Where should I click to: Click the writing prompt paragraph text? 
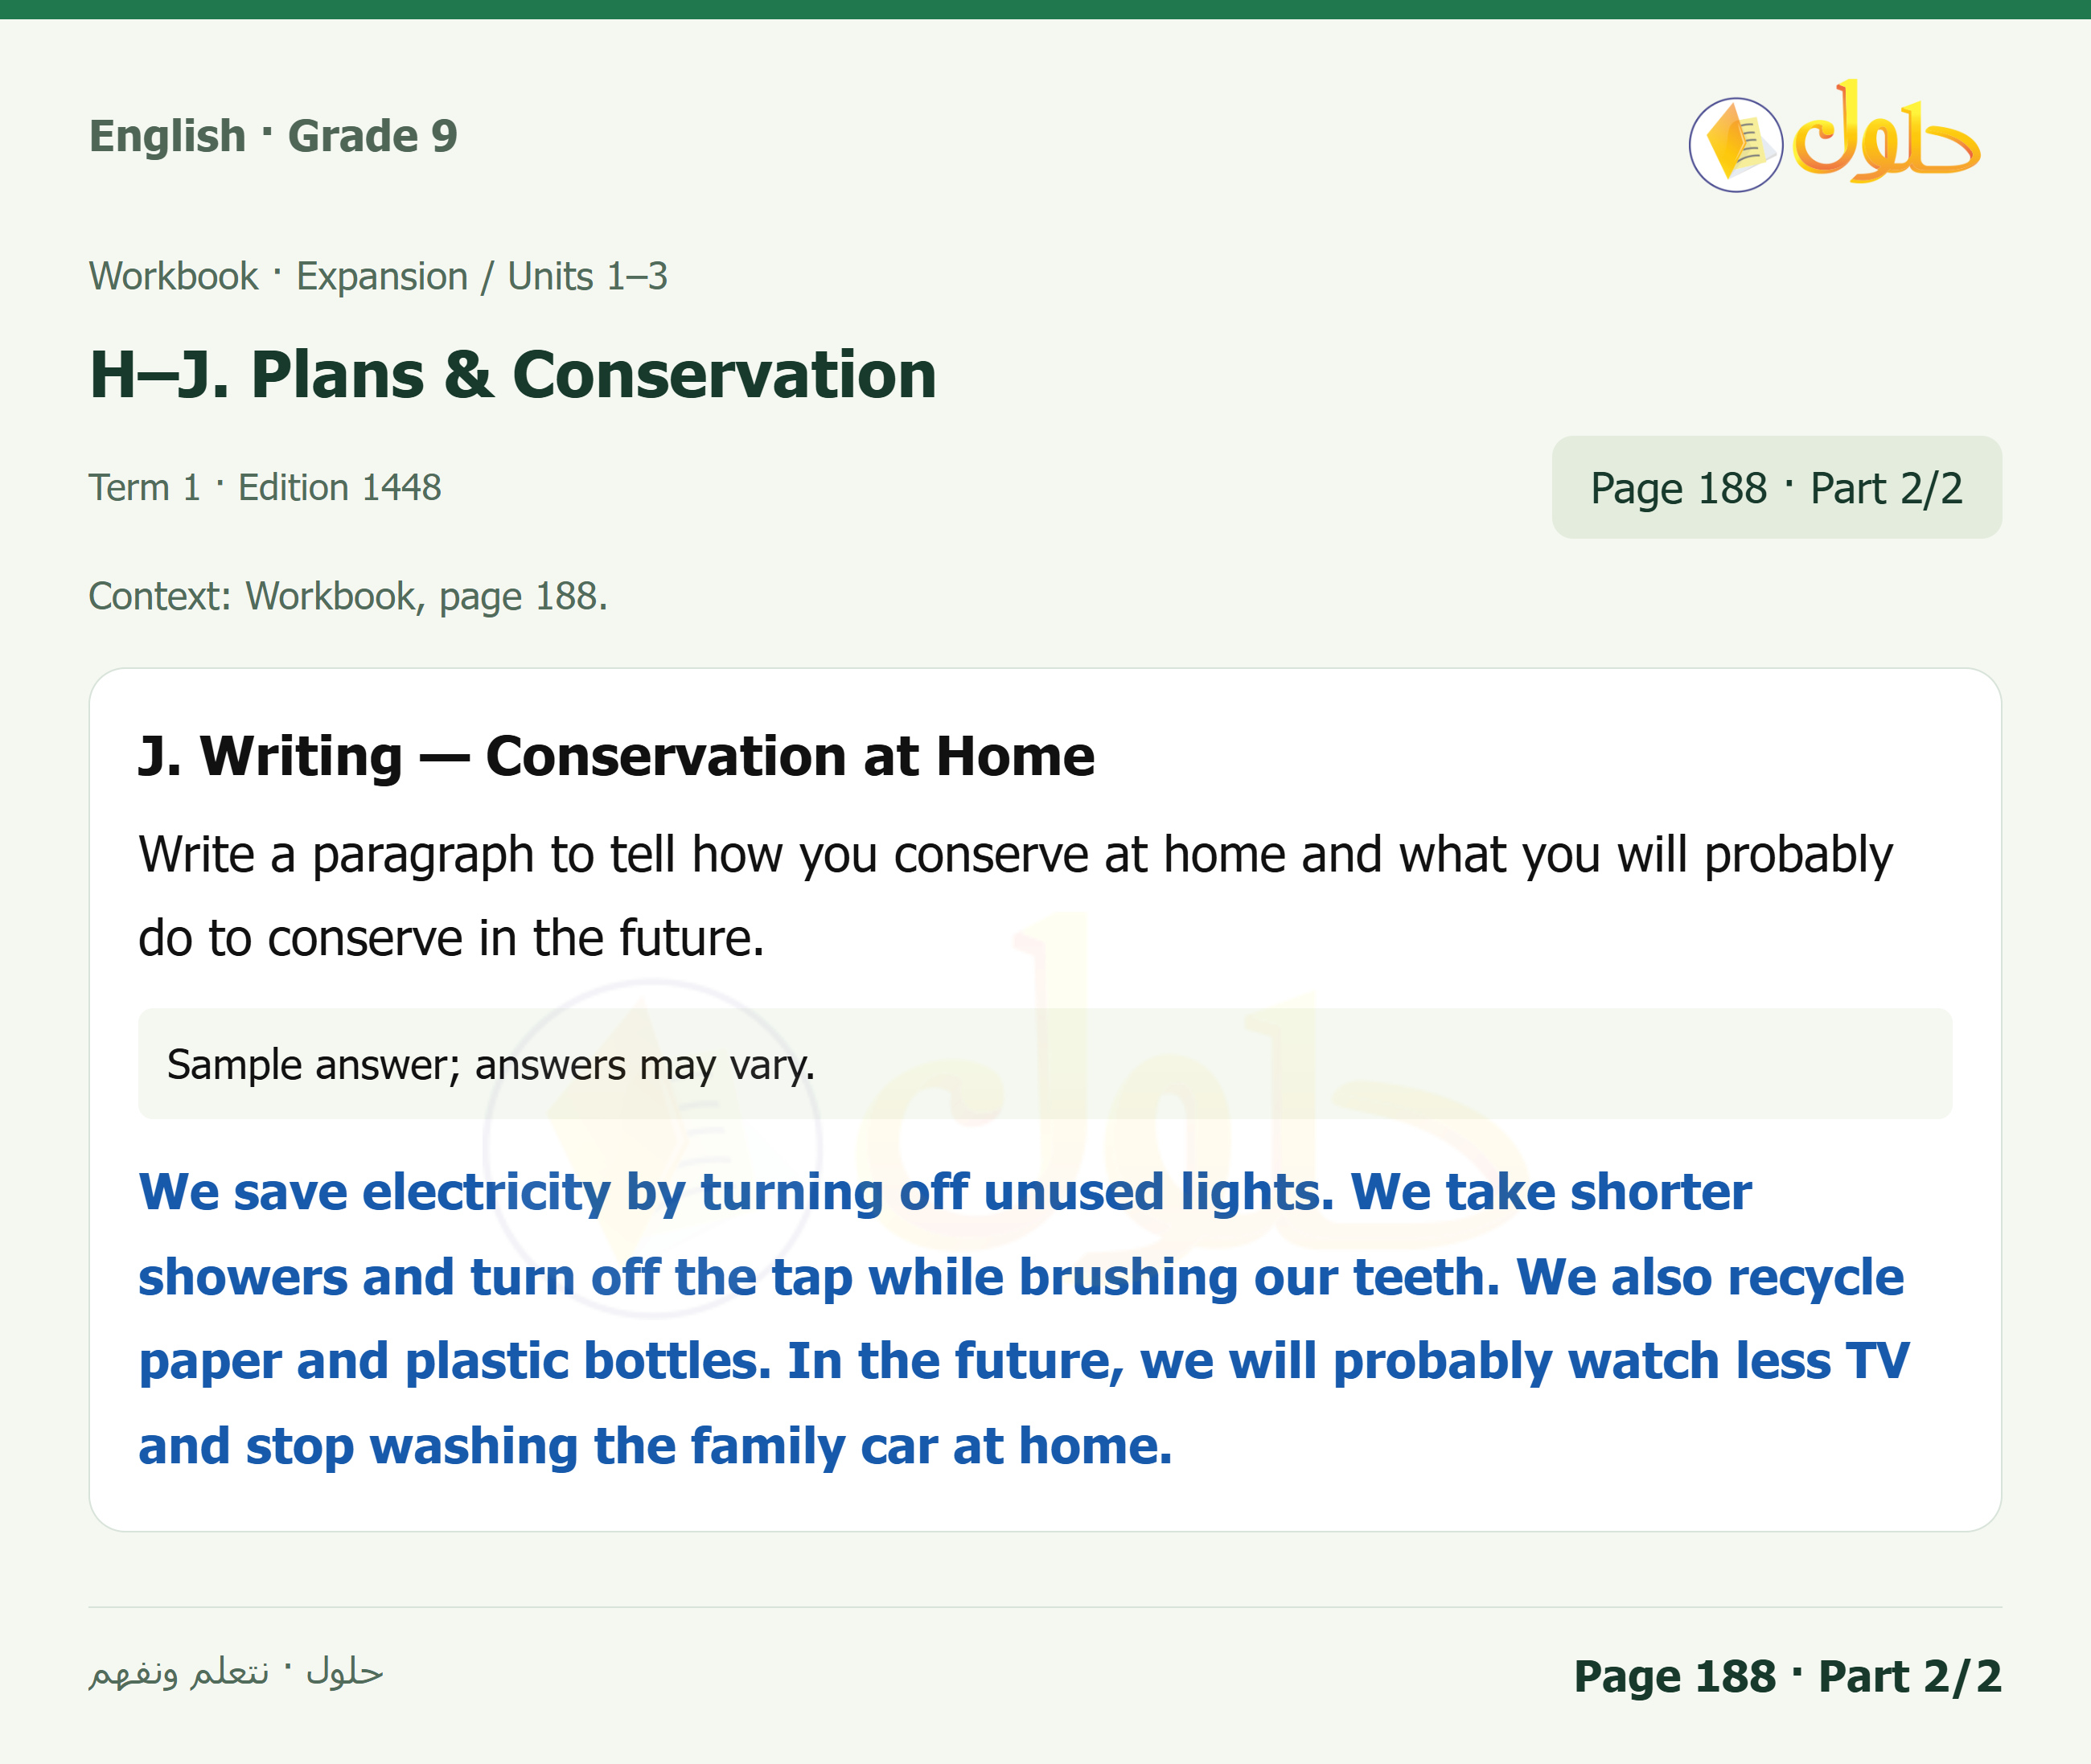[x=1015, y=896]
